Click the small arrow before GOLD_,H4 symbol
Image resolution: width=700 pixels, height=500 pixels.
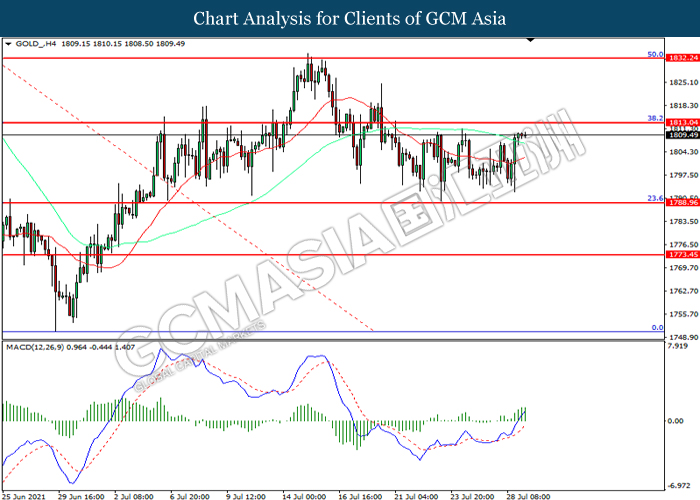pos(9,45)
